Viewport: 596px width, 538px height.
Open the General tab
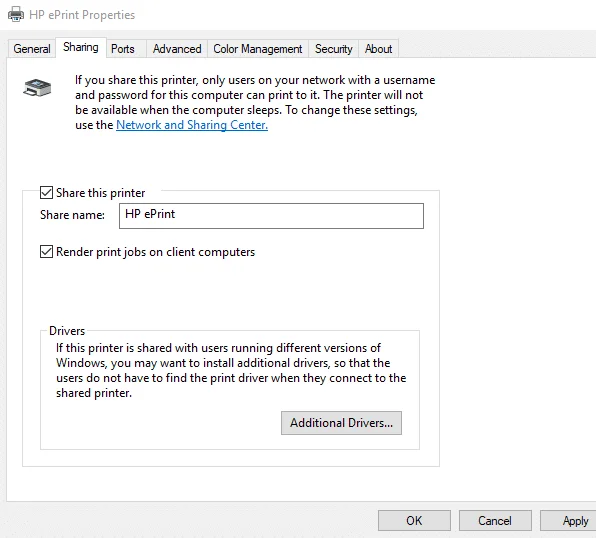click(32, 49)
